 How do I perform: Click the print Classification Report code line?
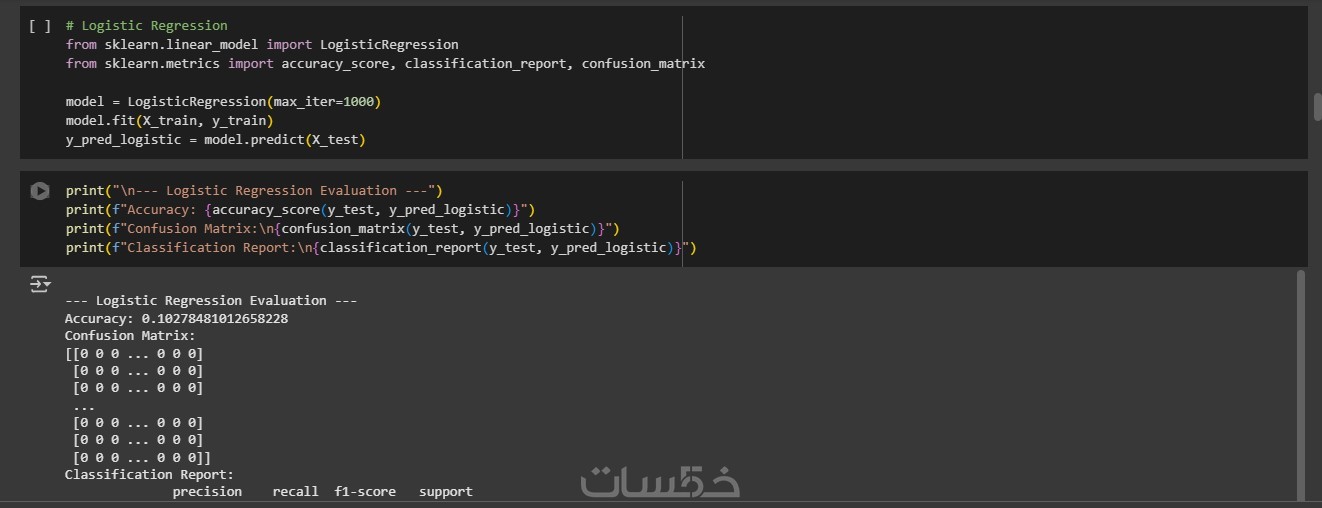click(380, 248)
